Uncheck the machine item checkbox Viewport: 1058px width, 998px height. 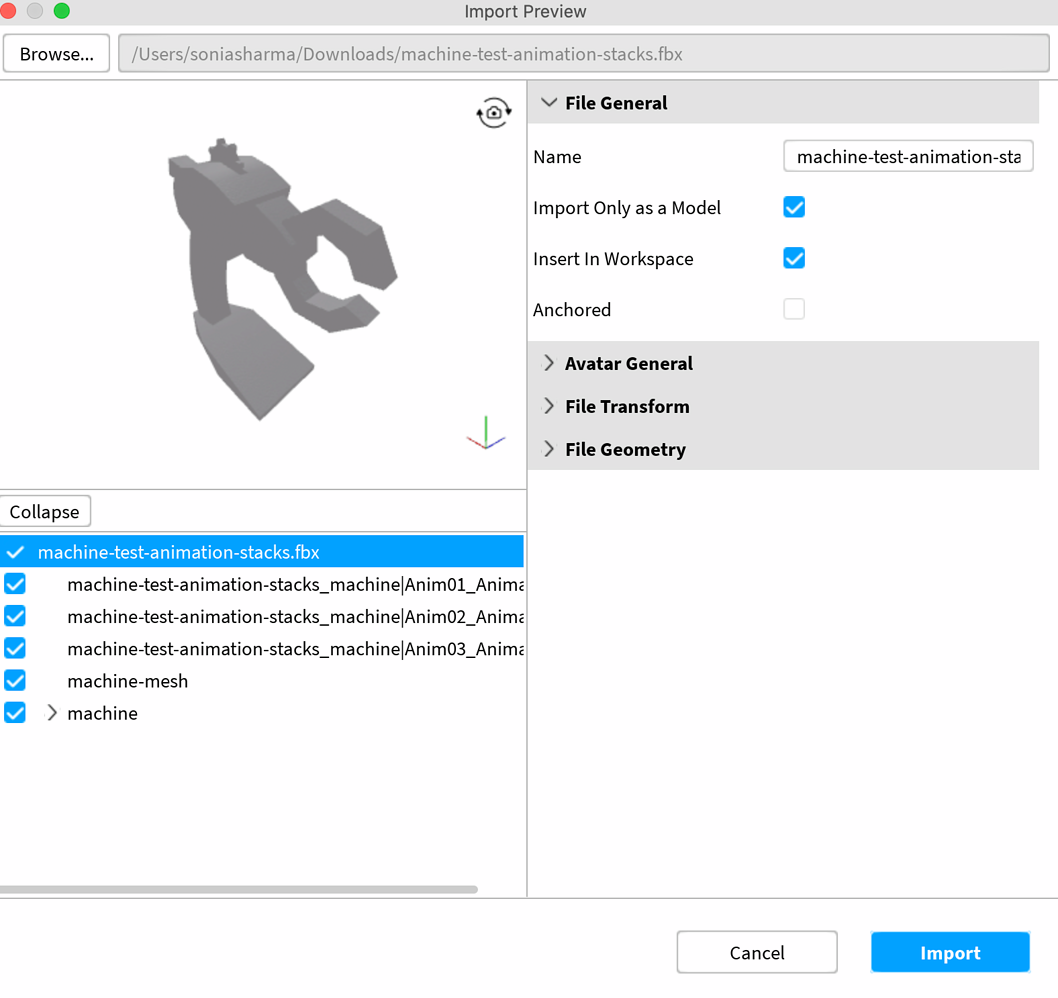click(15, 713)
